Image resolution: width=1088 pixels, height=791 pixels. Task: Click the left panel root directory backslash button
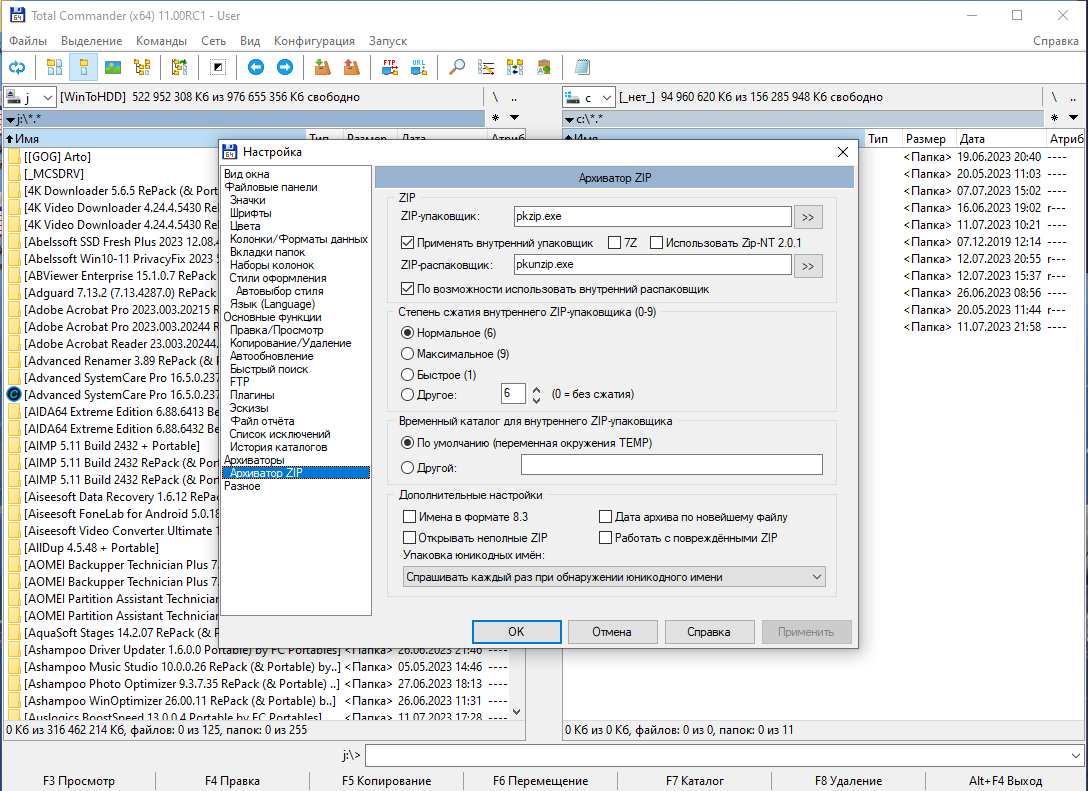(x=495, y=97)
